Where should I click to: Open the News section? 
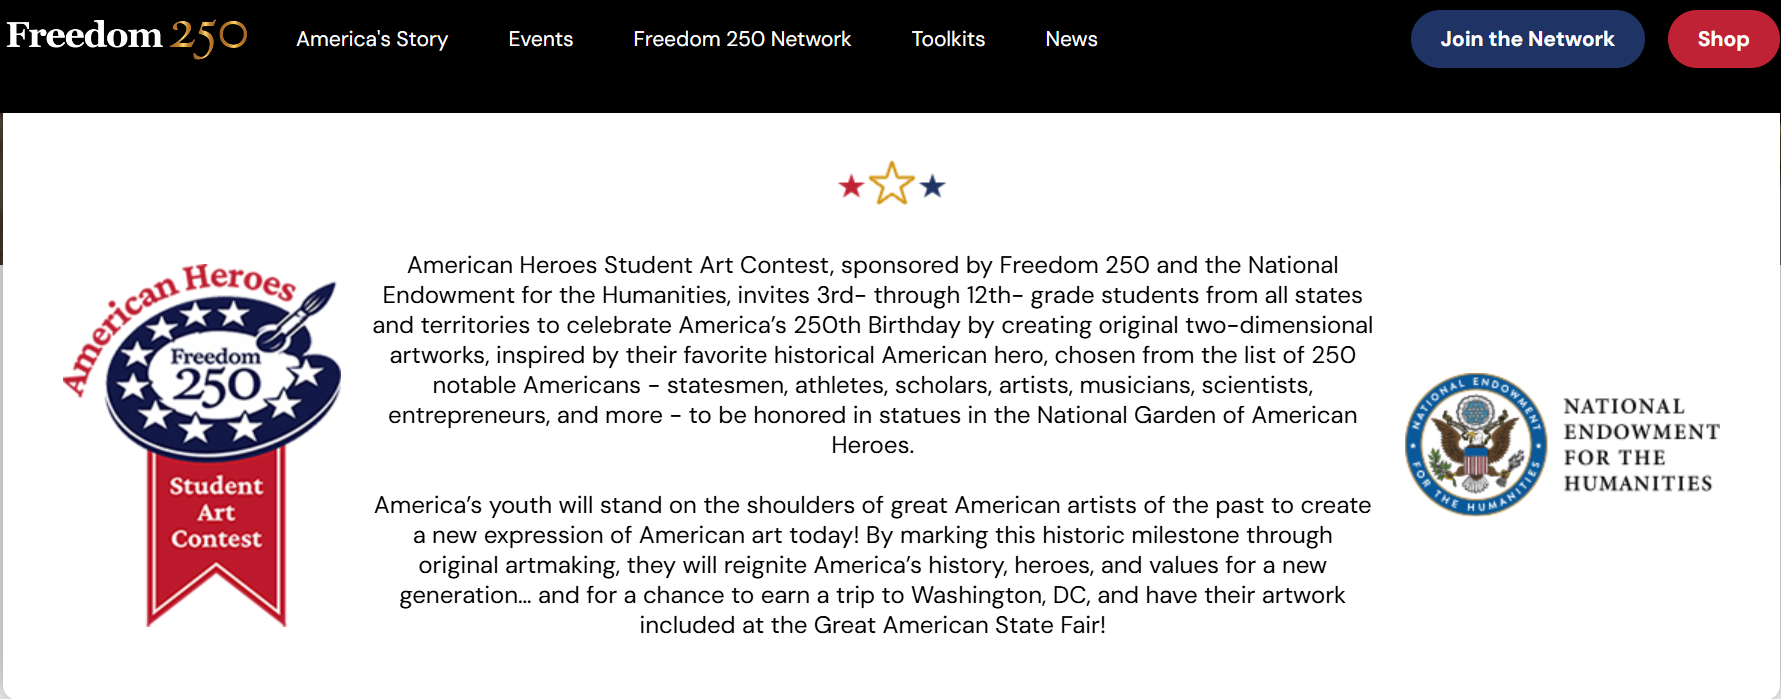tap(1071, 39)
